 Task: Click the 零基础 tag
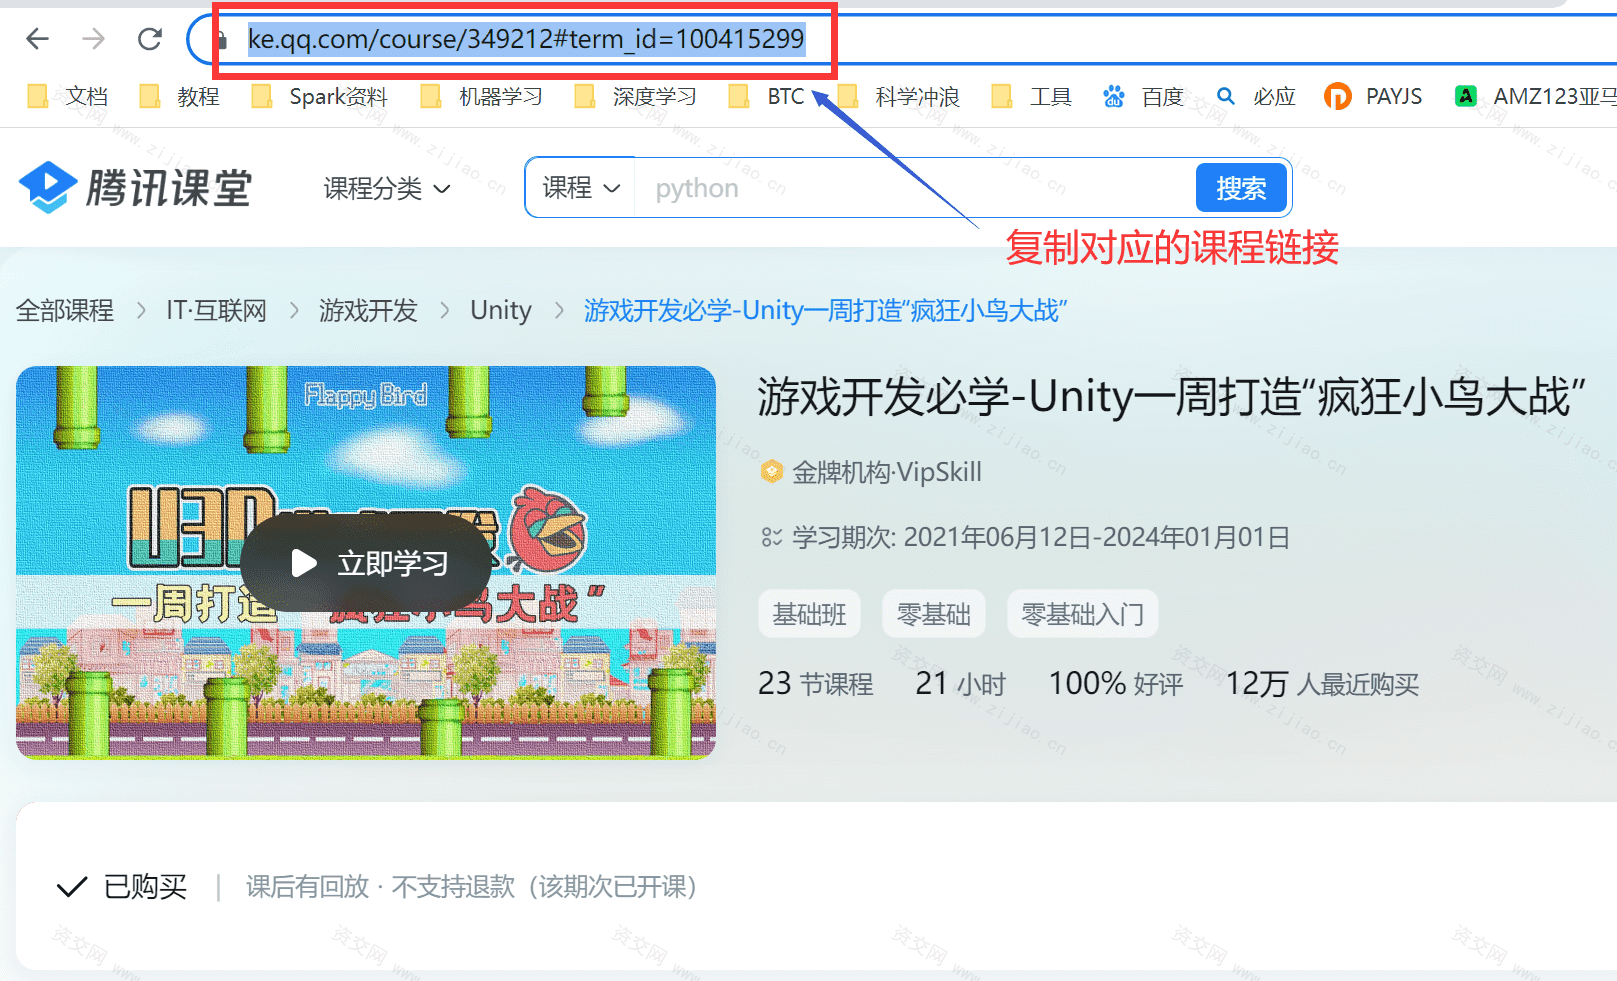(x=934, y=614)
